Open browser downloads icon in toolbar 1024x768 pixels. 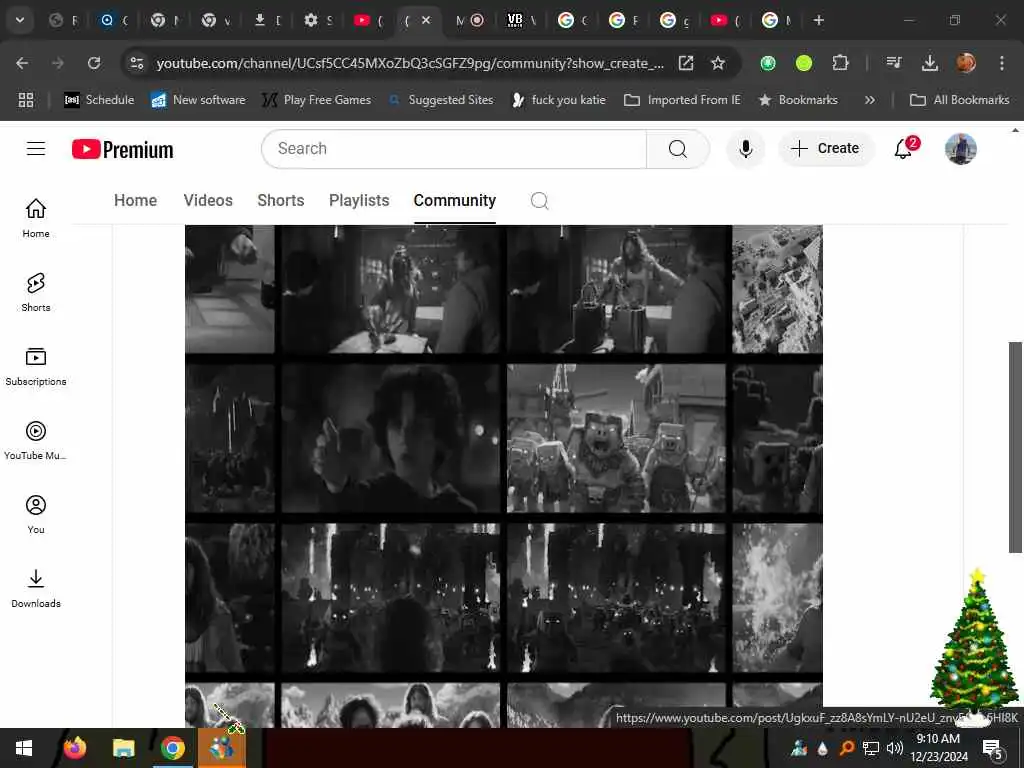click(x=929, y=63)
